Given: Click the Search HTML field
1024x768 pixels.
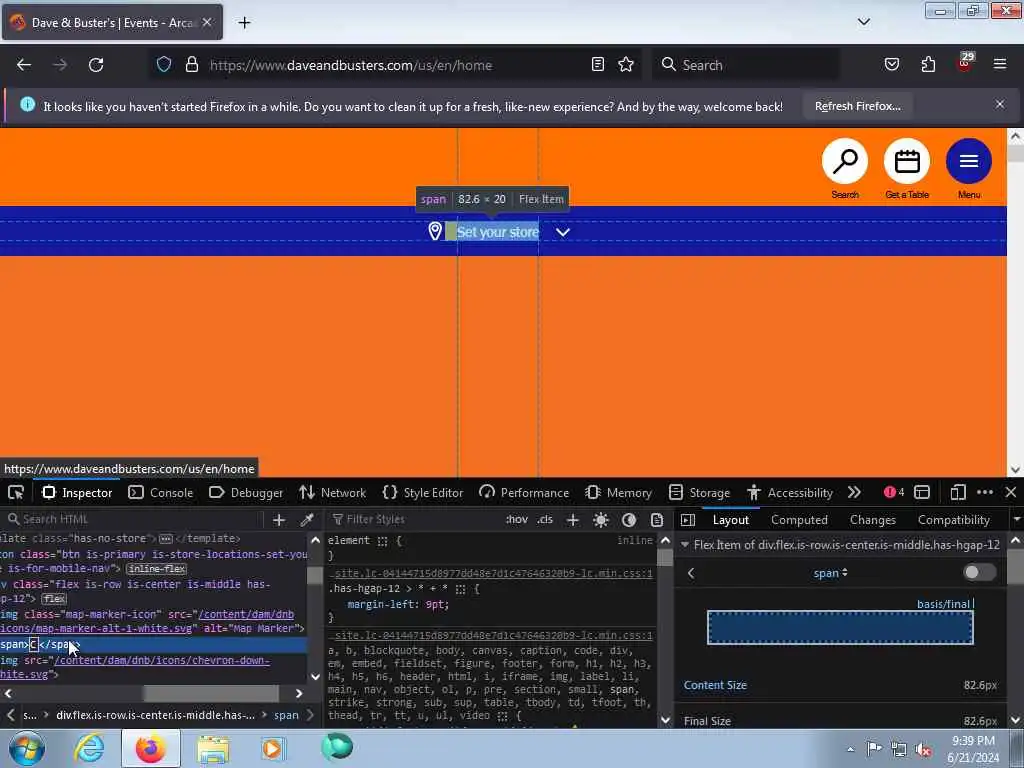Looking at the screenshot, I should 134,519.
